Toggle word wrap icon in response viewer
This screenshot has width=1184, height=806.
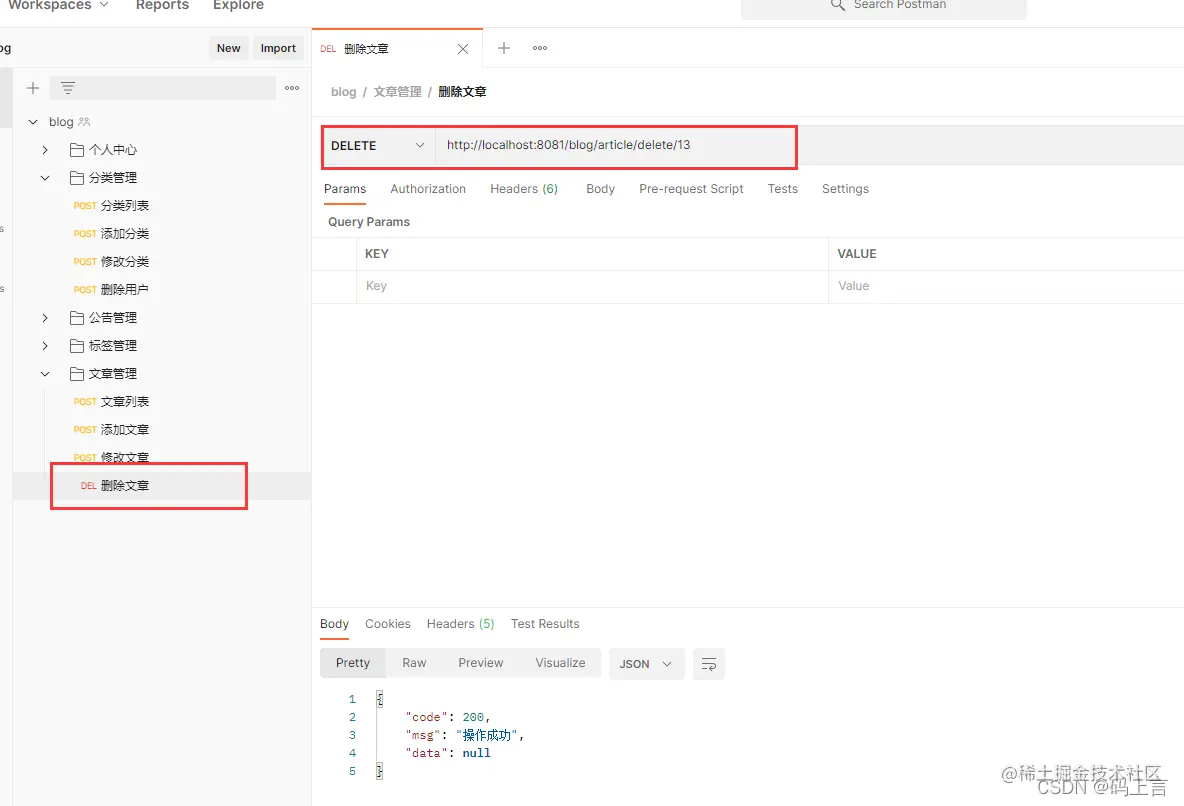(x=709, y=664)
